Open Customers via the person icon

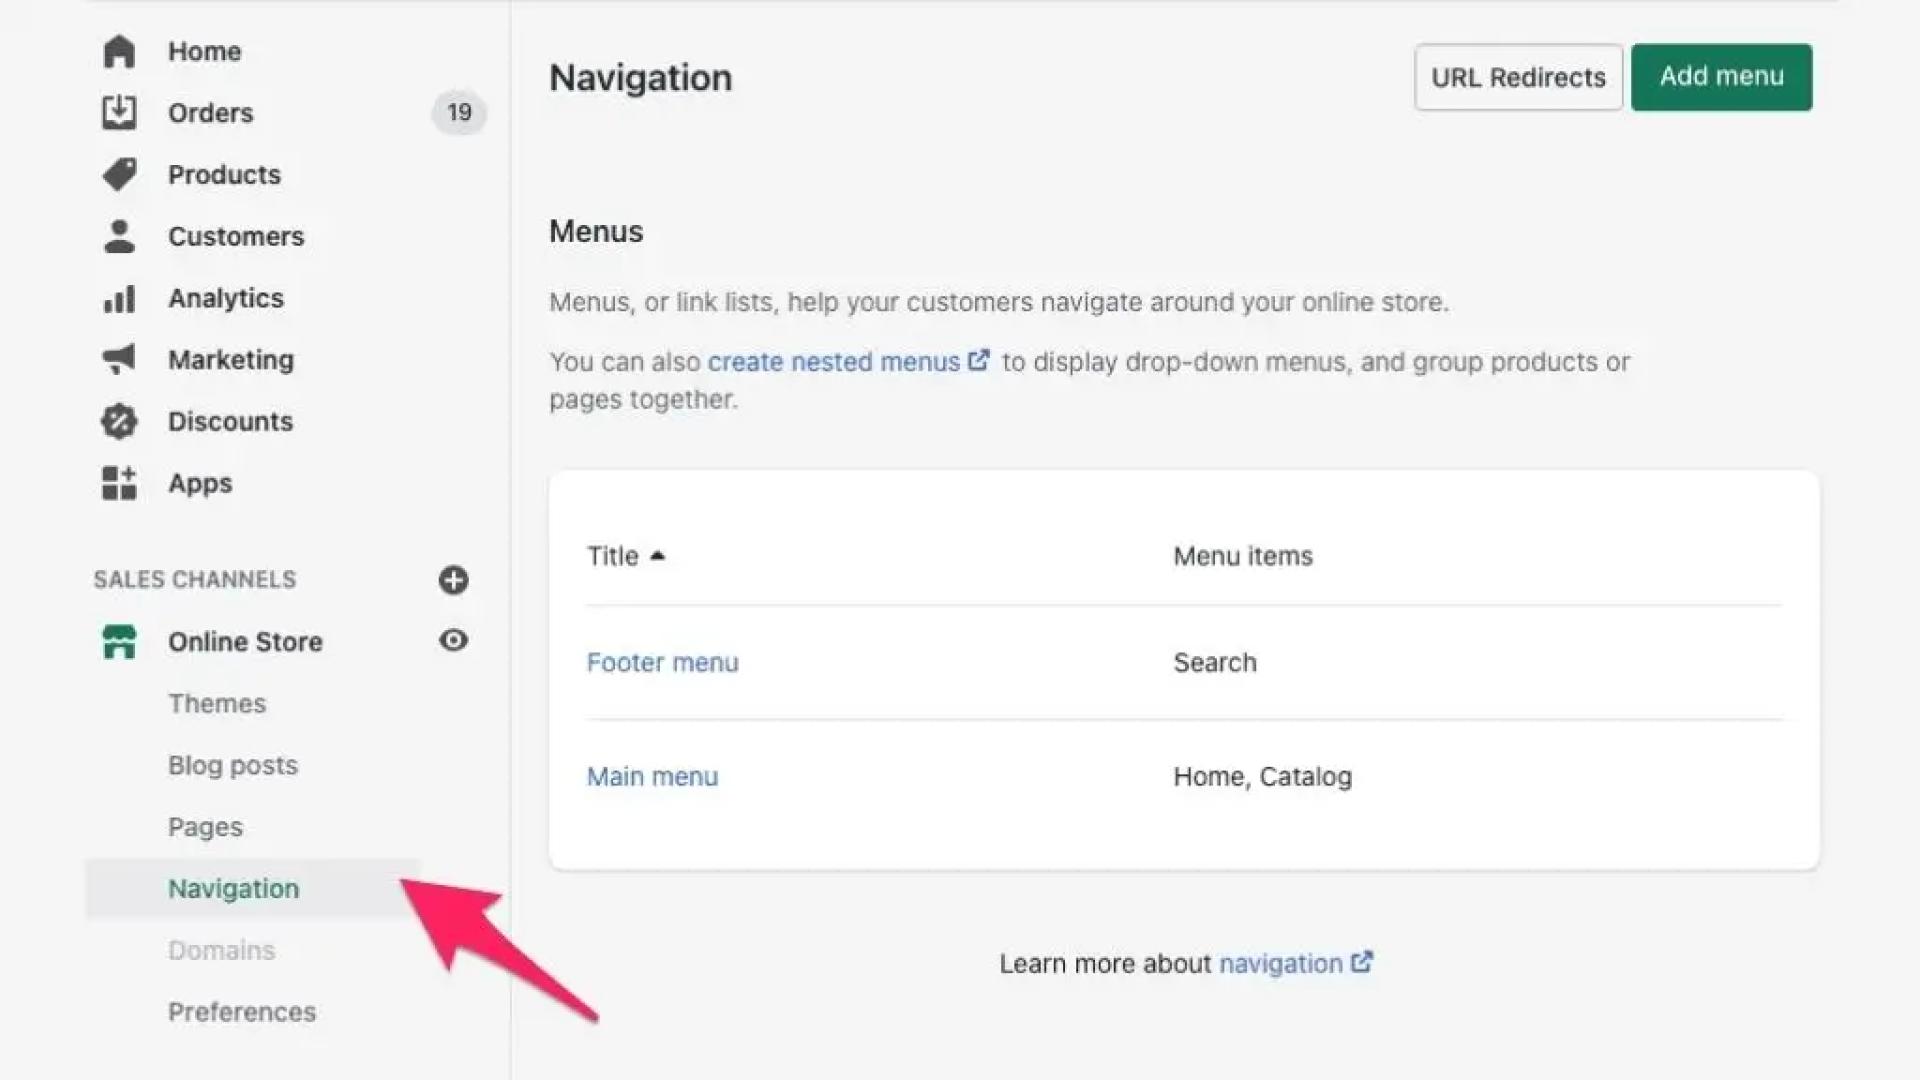tap(119, 236)
